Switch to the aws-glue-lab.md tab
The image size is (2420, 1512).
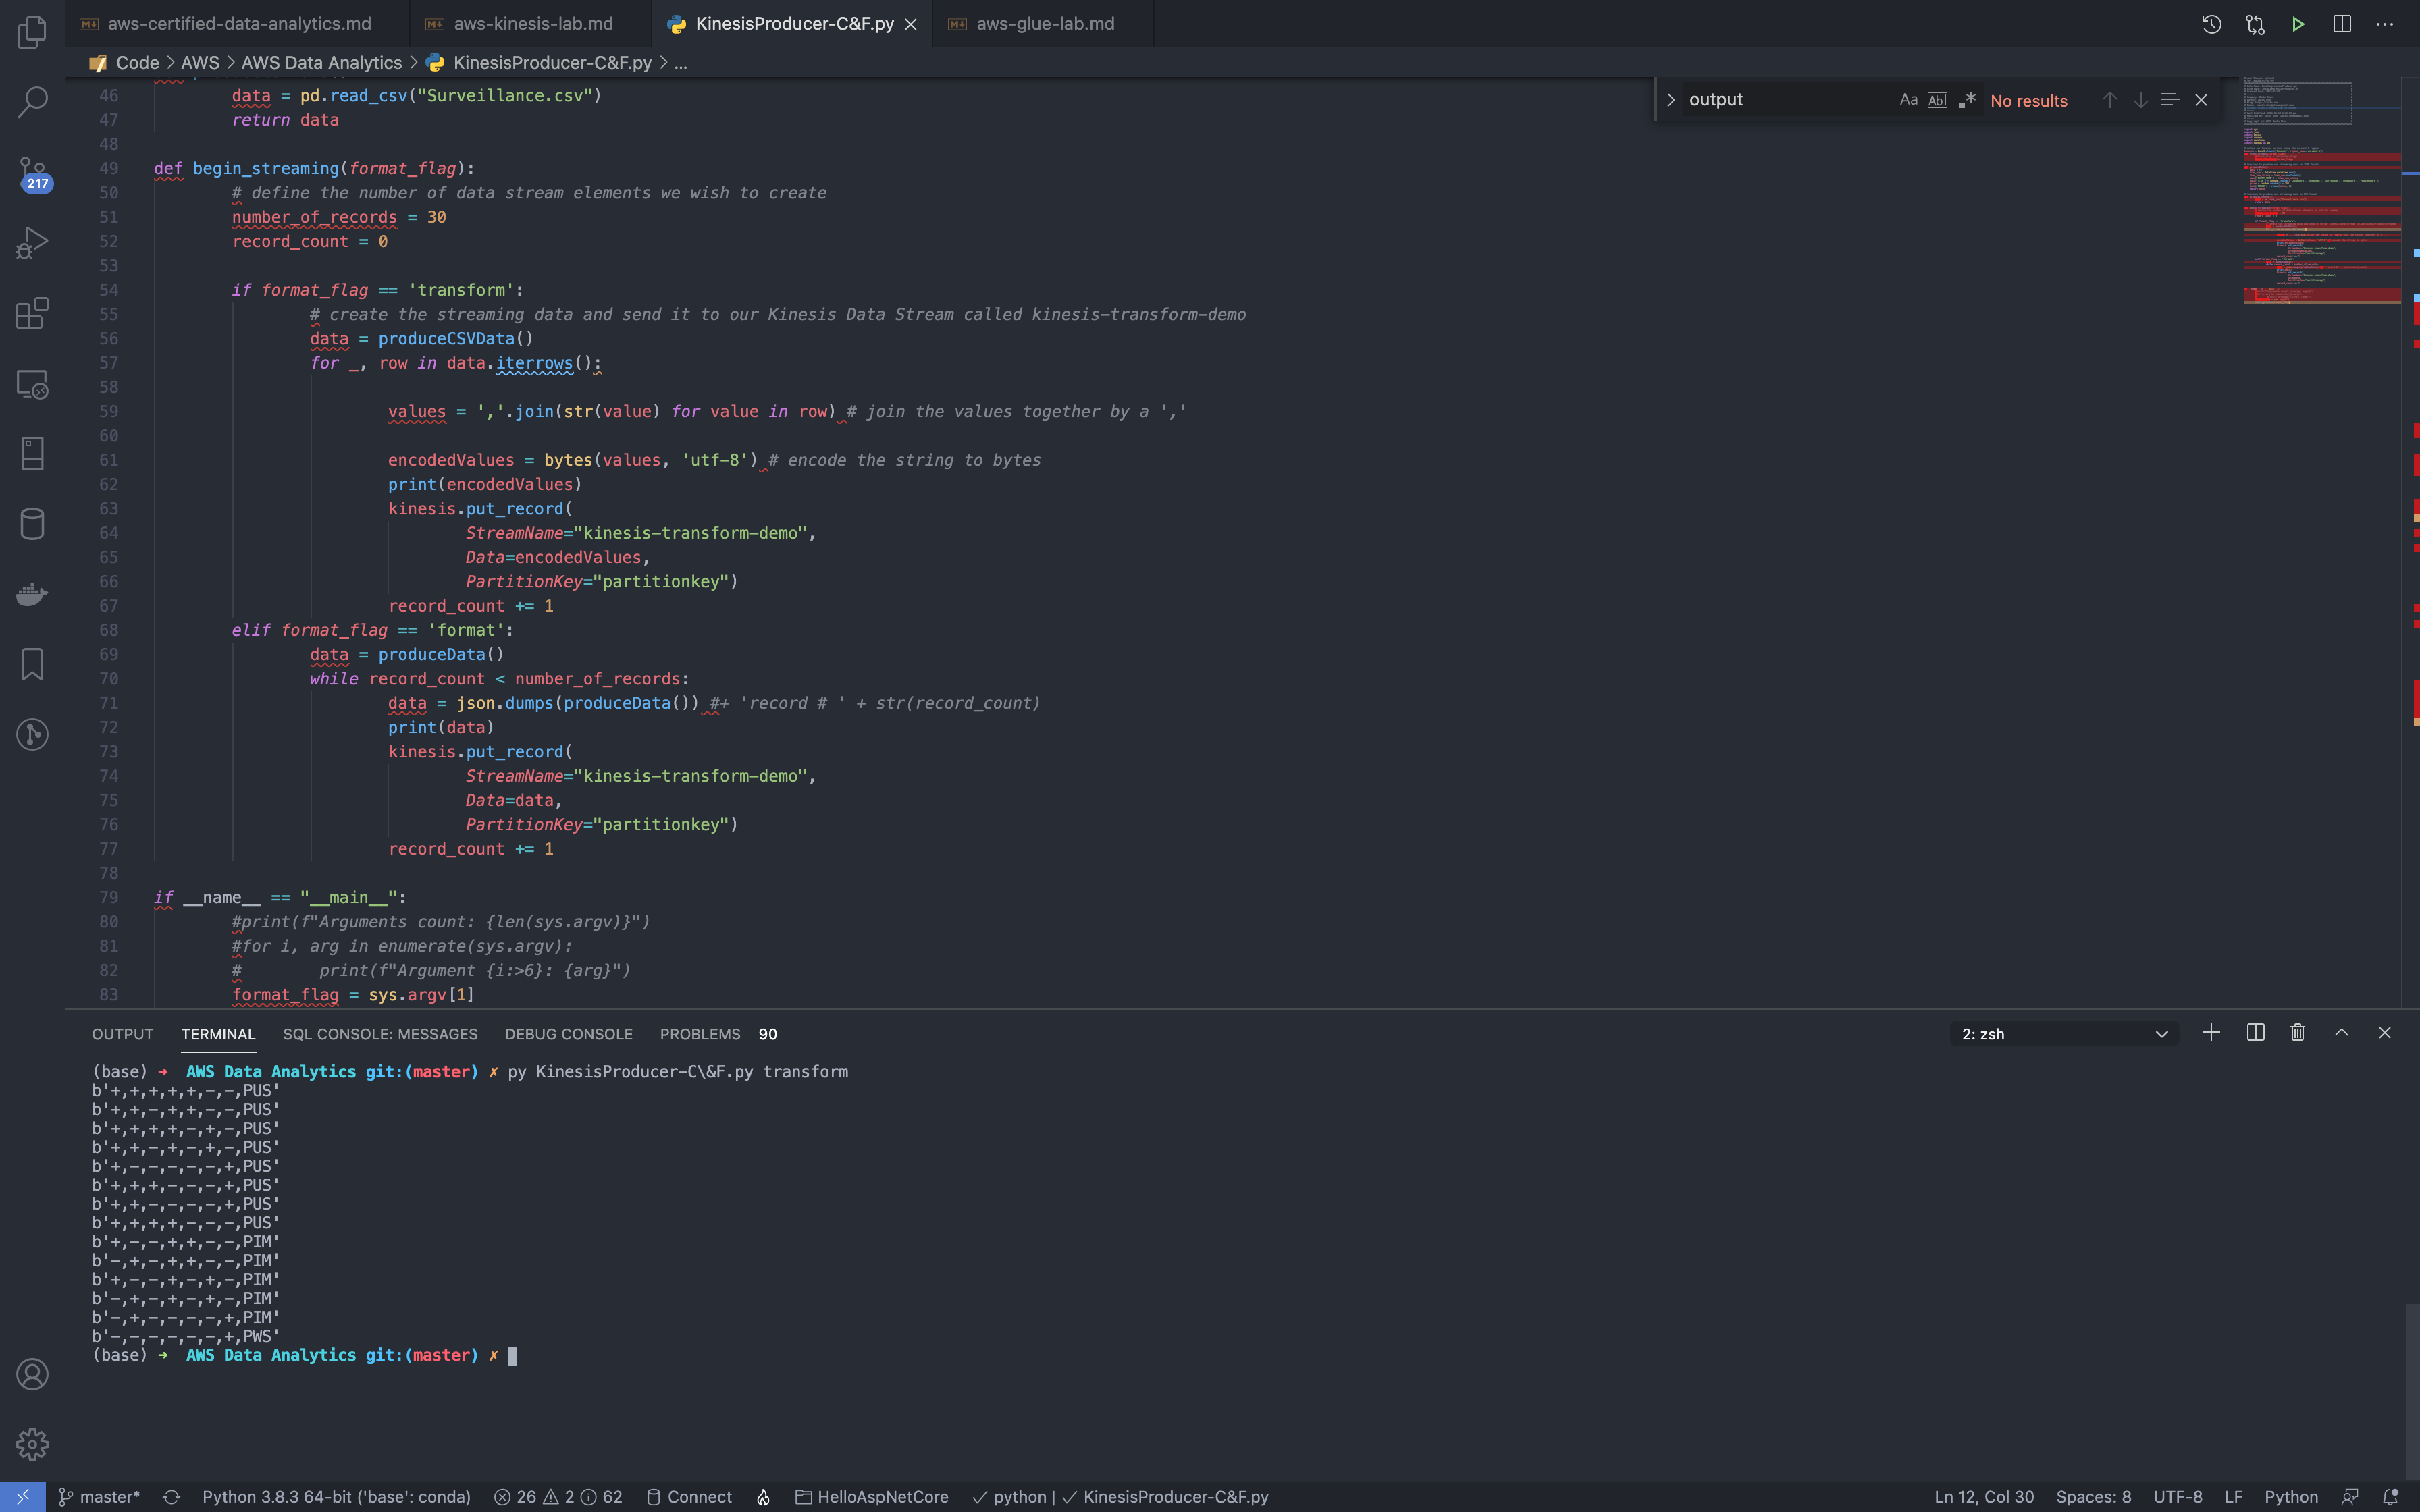pyautogui.click(x=1044, y=24)
